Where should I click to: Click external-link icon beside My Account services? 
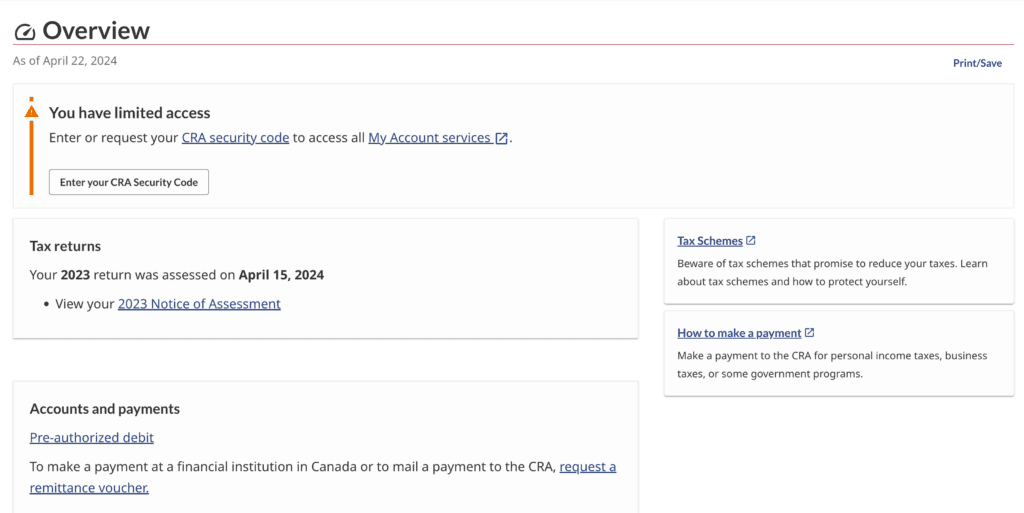click(x=501, y=138)
